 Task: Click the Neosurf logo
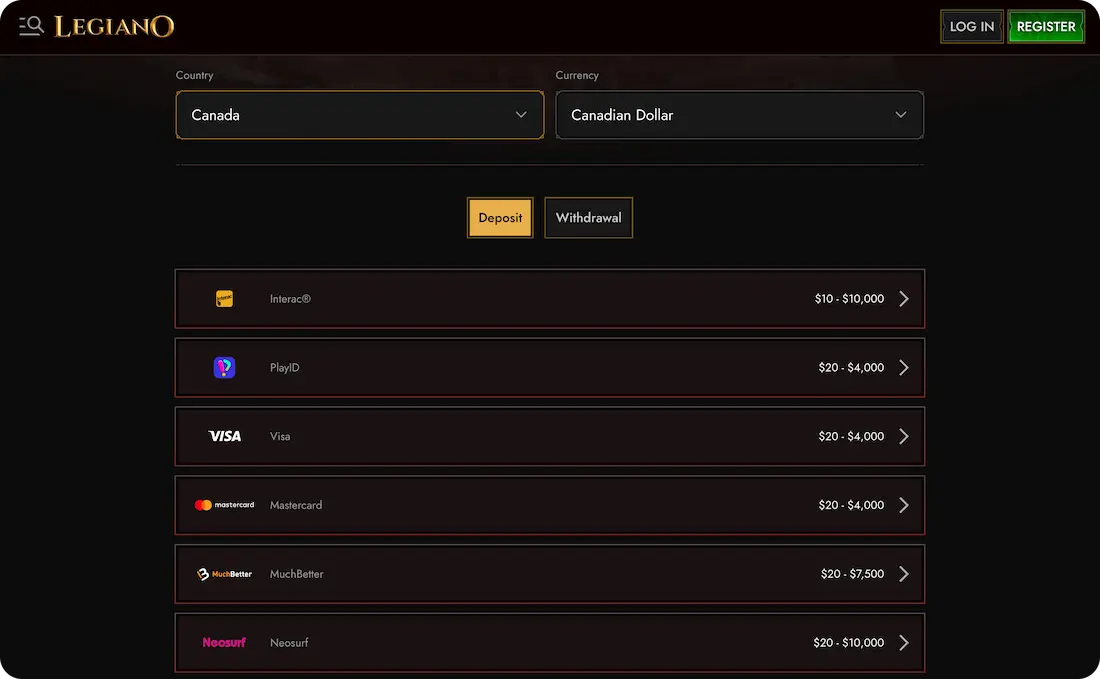pyautogui.click(x=224, y=642)
